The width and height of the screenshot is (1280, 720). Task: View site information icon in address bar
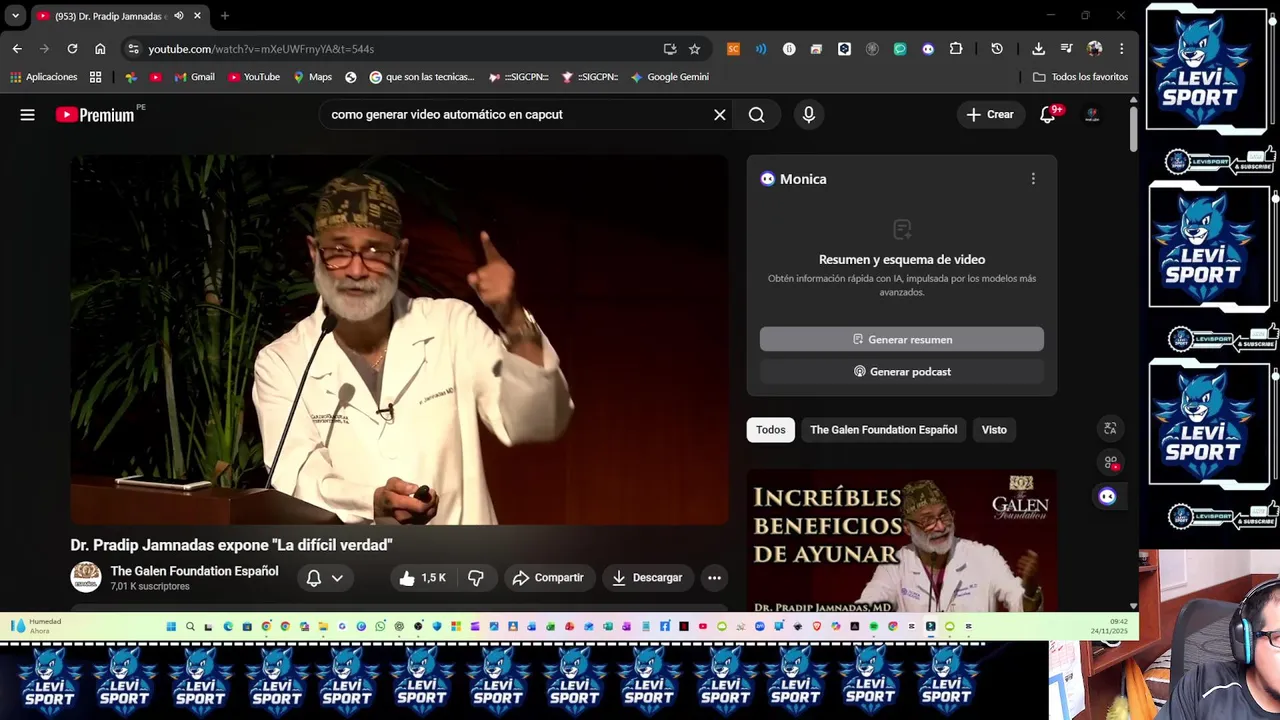coord(133,49)
